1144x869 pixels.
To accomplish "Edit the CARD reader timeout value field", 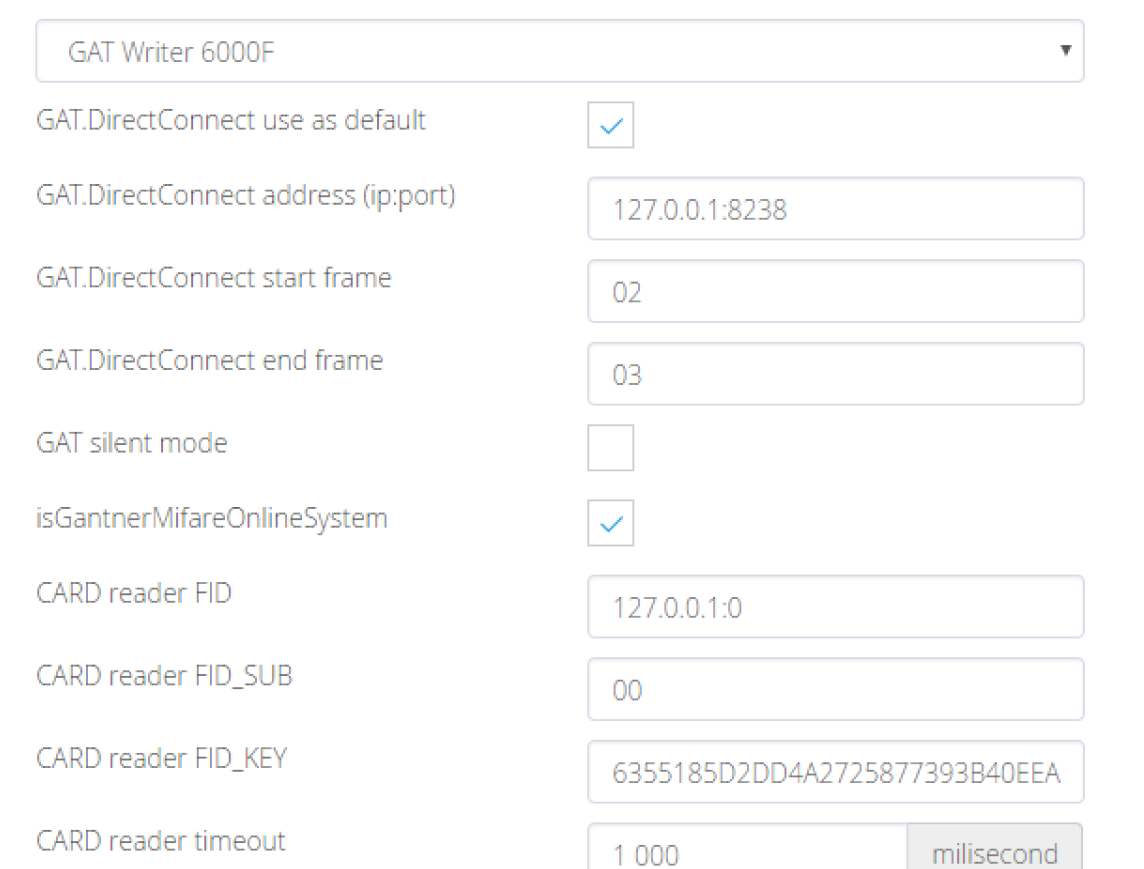I will tap(747, 850).
